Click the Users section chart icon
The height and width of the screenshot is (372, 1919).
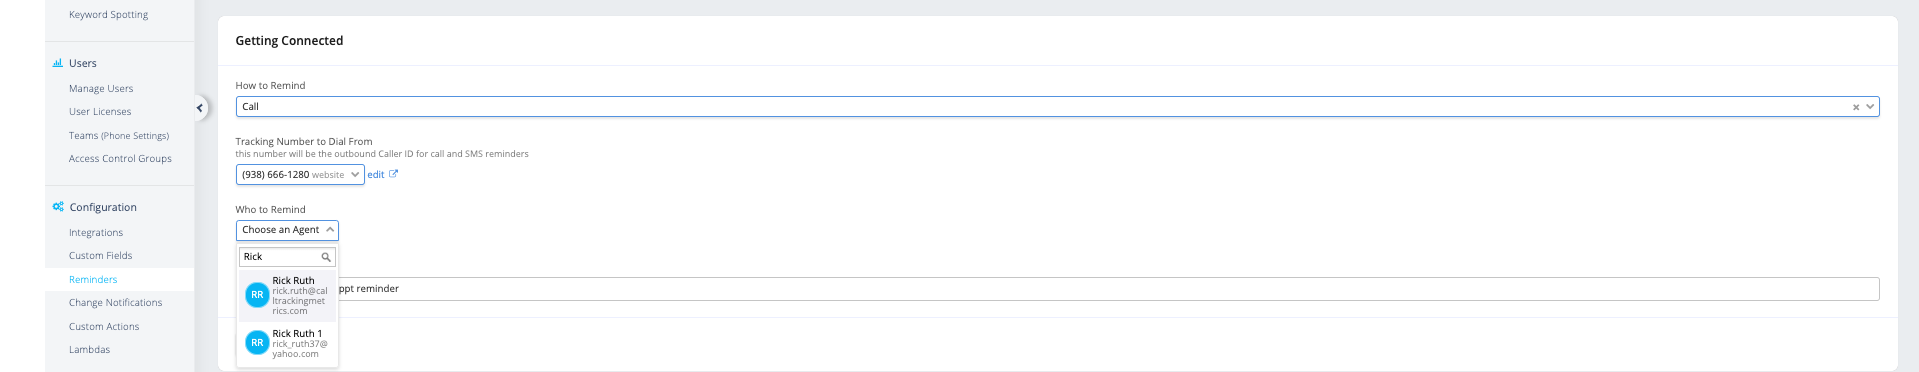[58, 63]
